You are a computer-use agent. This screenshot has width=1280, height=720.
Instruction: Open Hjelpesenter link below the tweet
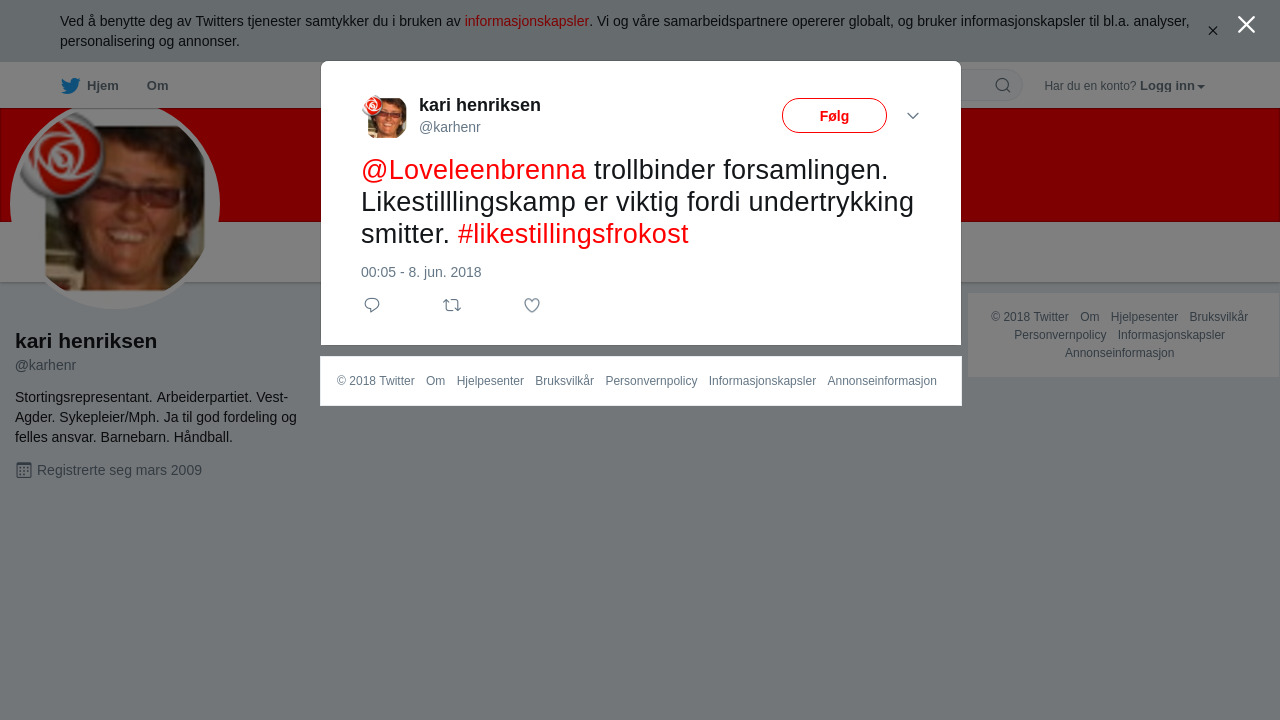490,381
